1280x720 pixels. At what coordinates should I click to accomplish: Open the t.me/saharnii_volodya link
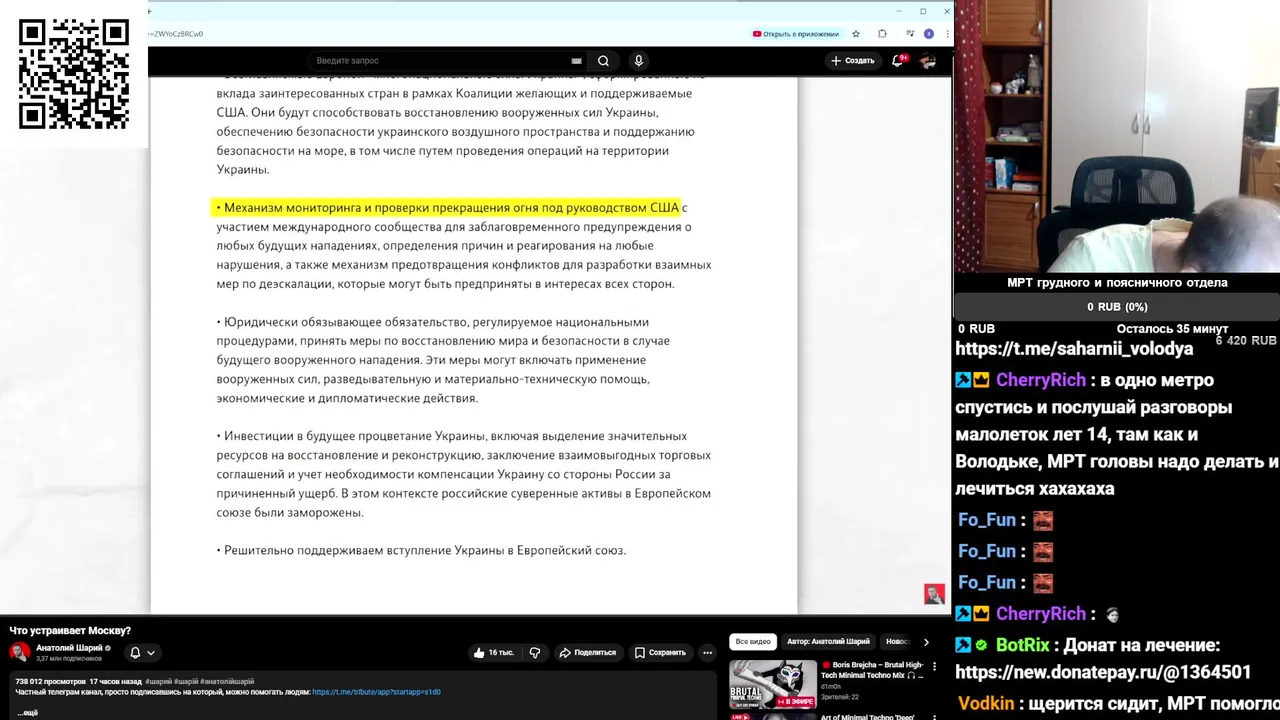tap(1074, 349)
